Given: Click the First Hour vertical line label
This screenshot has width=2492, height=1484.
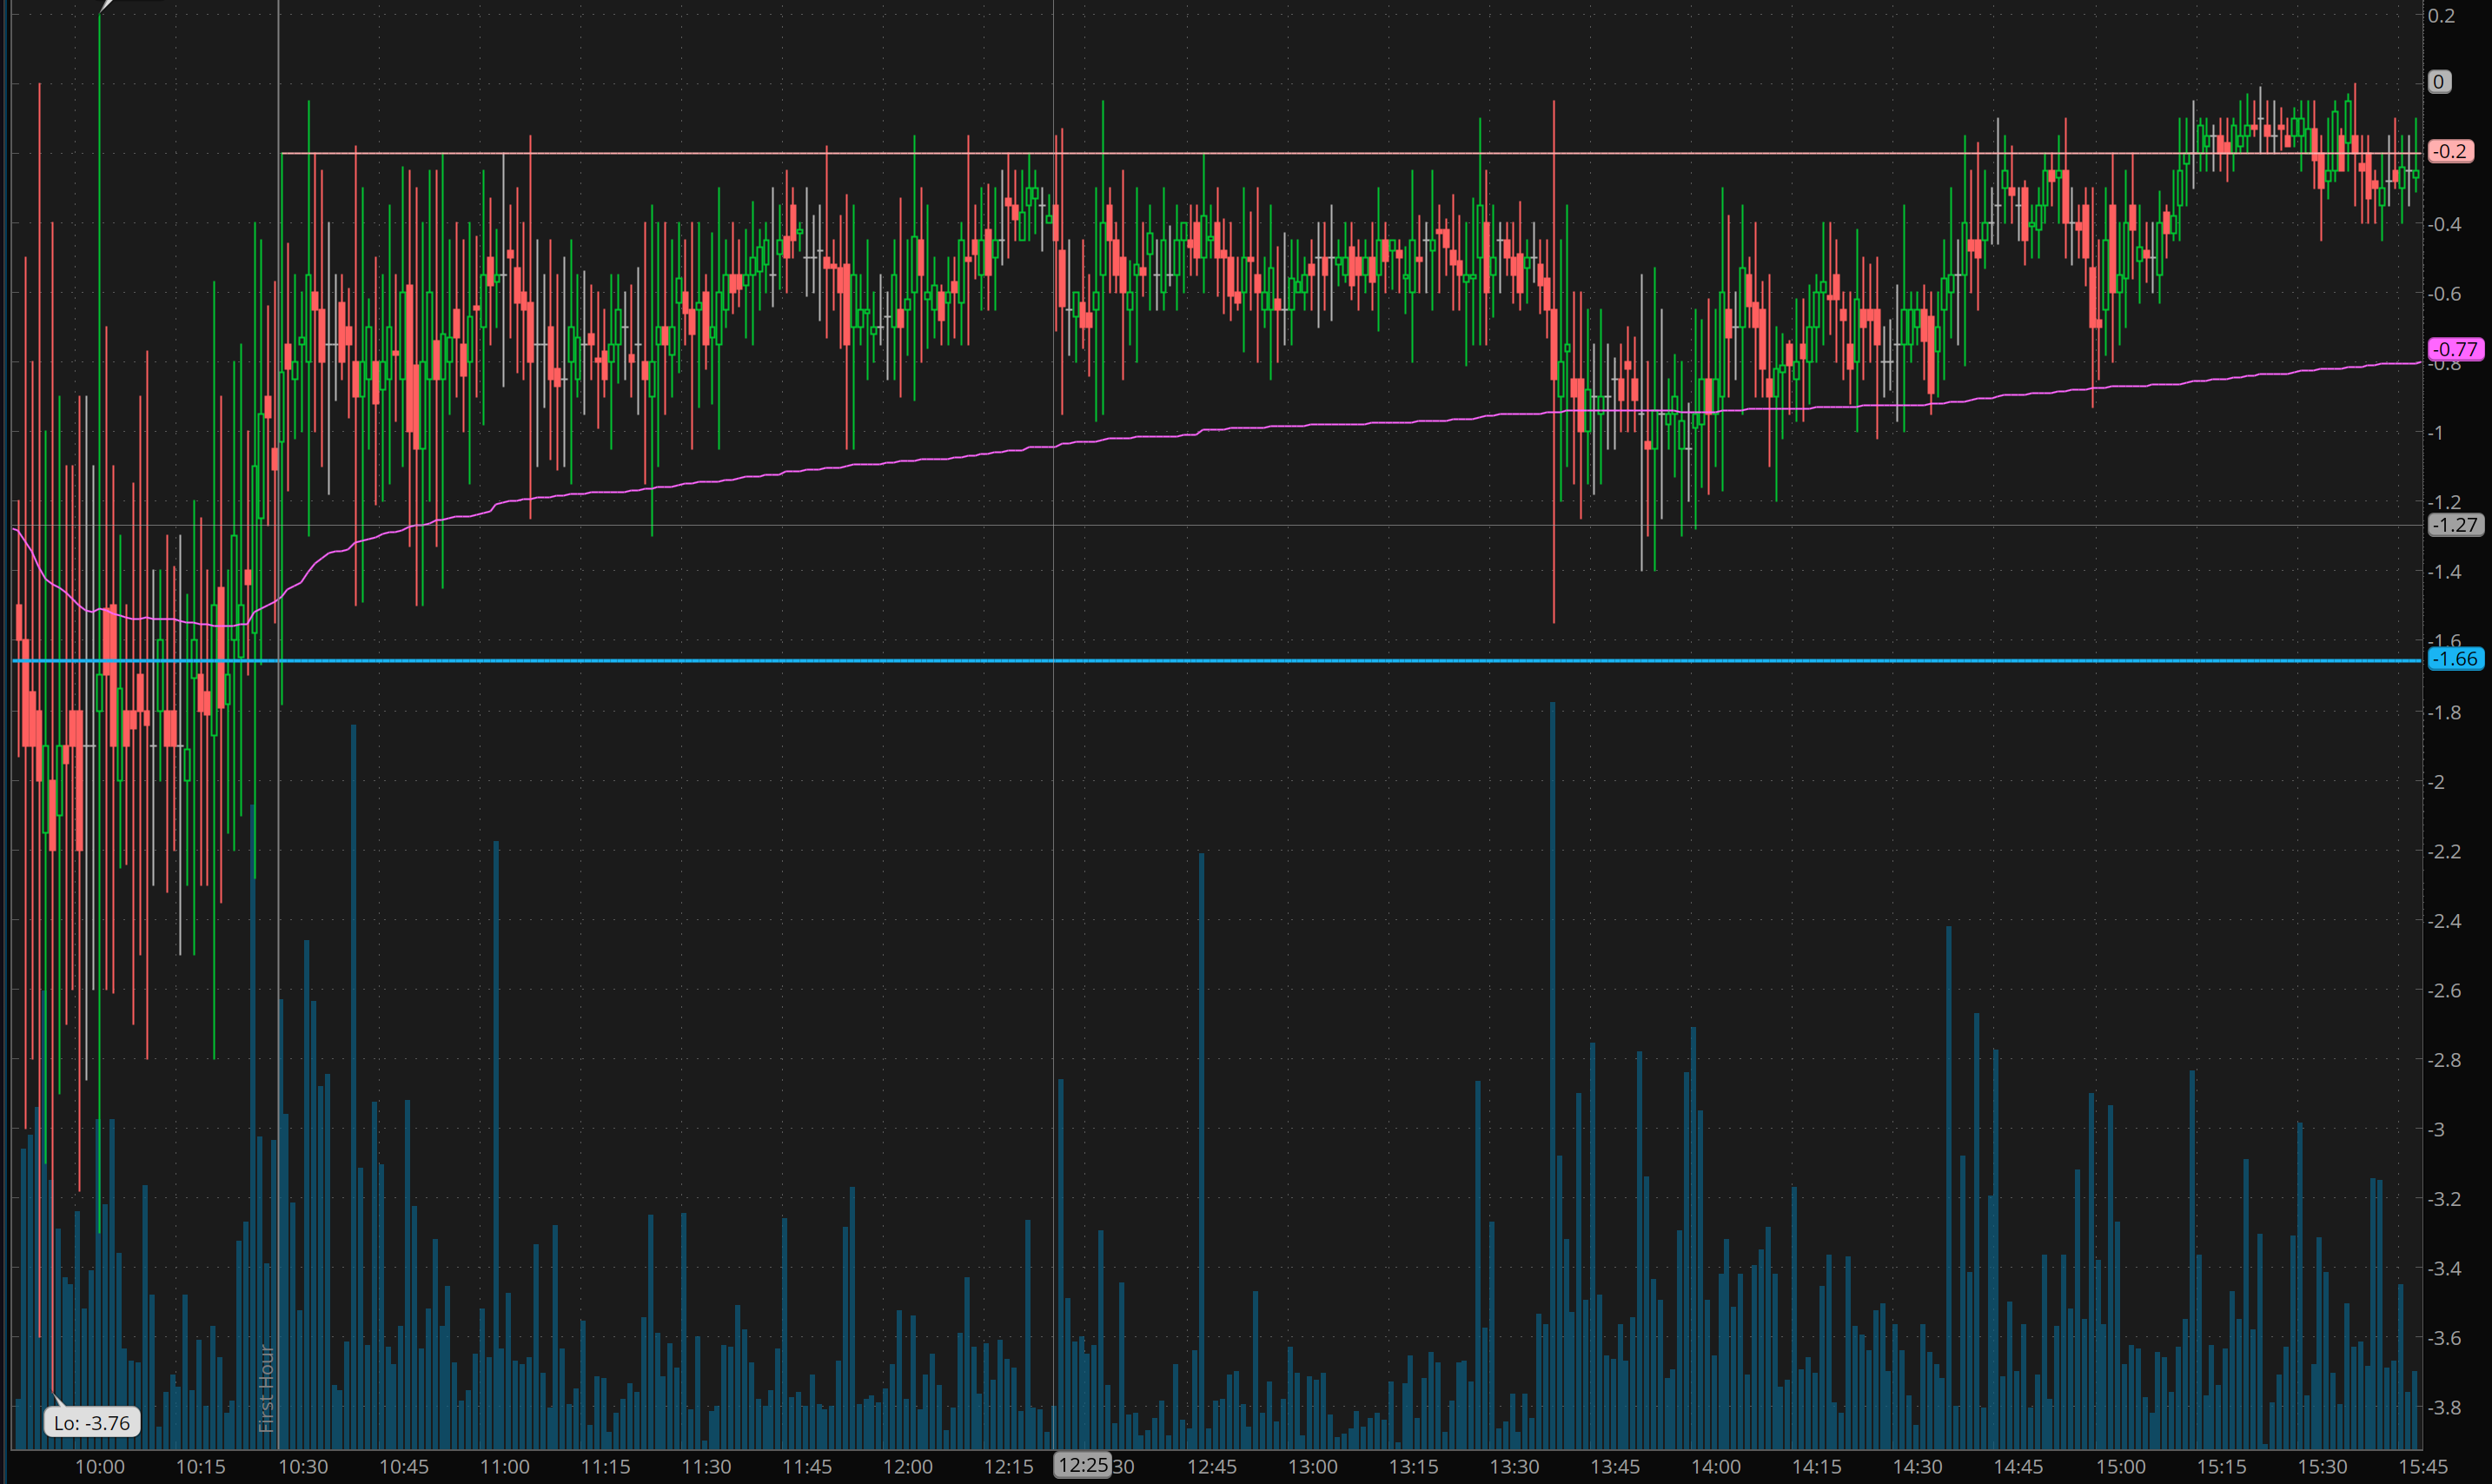Looking at the screenshot, I should click(x=266, y=1388).
